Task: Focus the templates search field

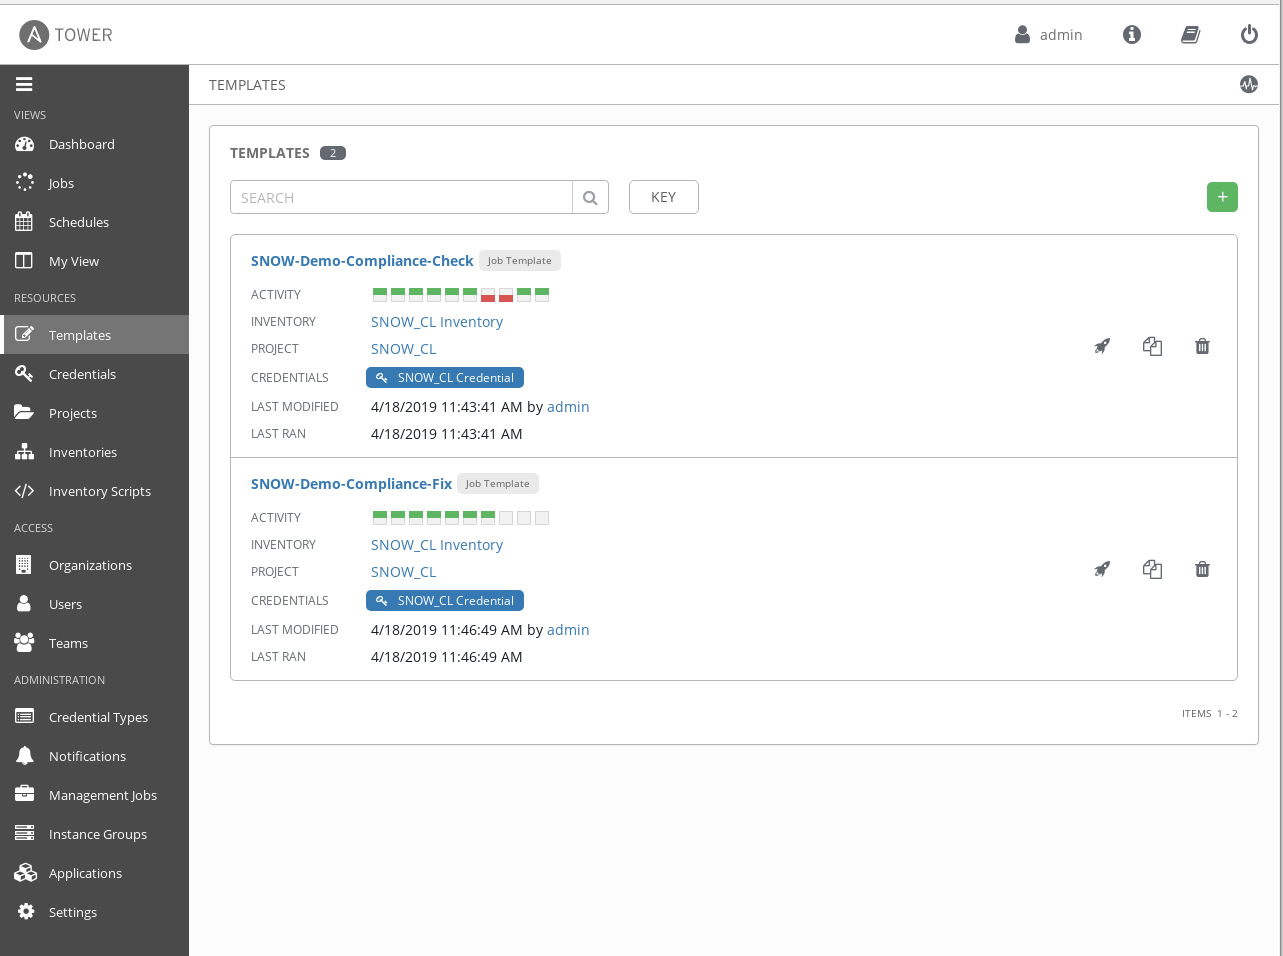Action: (401, 198)
